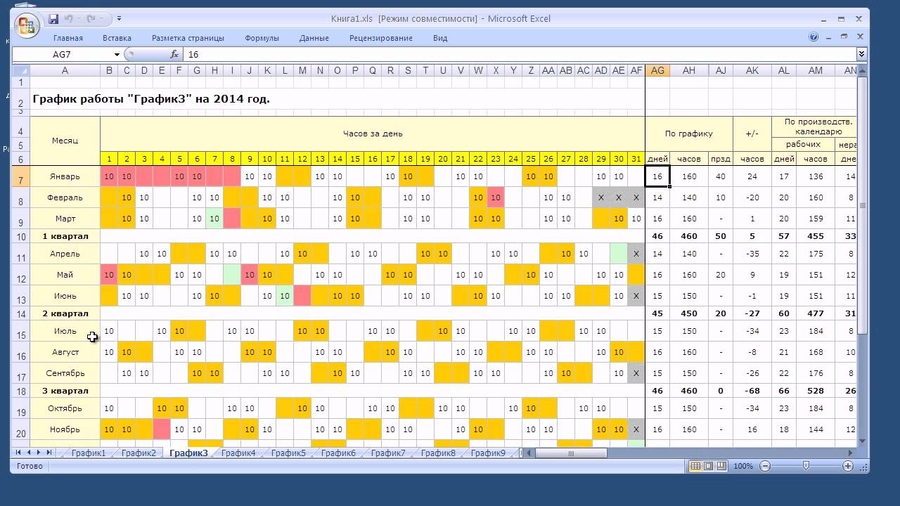Screen dimensions: 900x506
Task: Switch to Normal view in status bar
Action: (x=694, y=467)
